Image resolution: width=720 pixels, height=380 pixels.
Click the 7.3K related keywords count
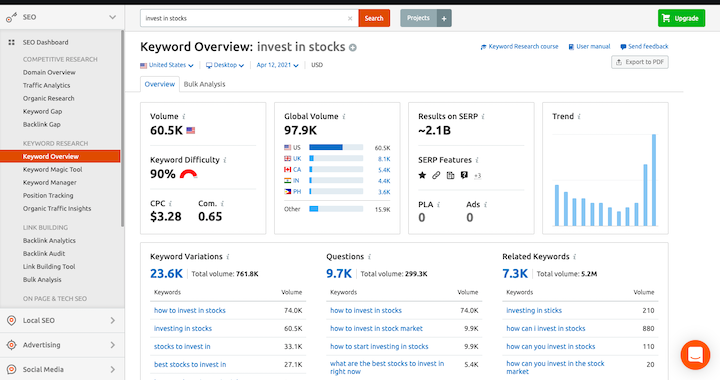tap(515, 274)
